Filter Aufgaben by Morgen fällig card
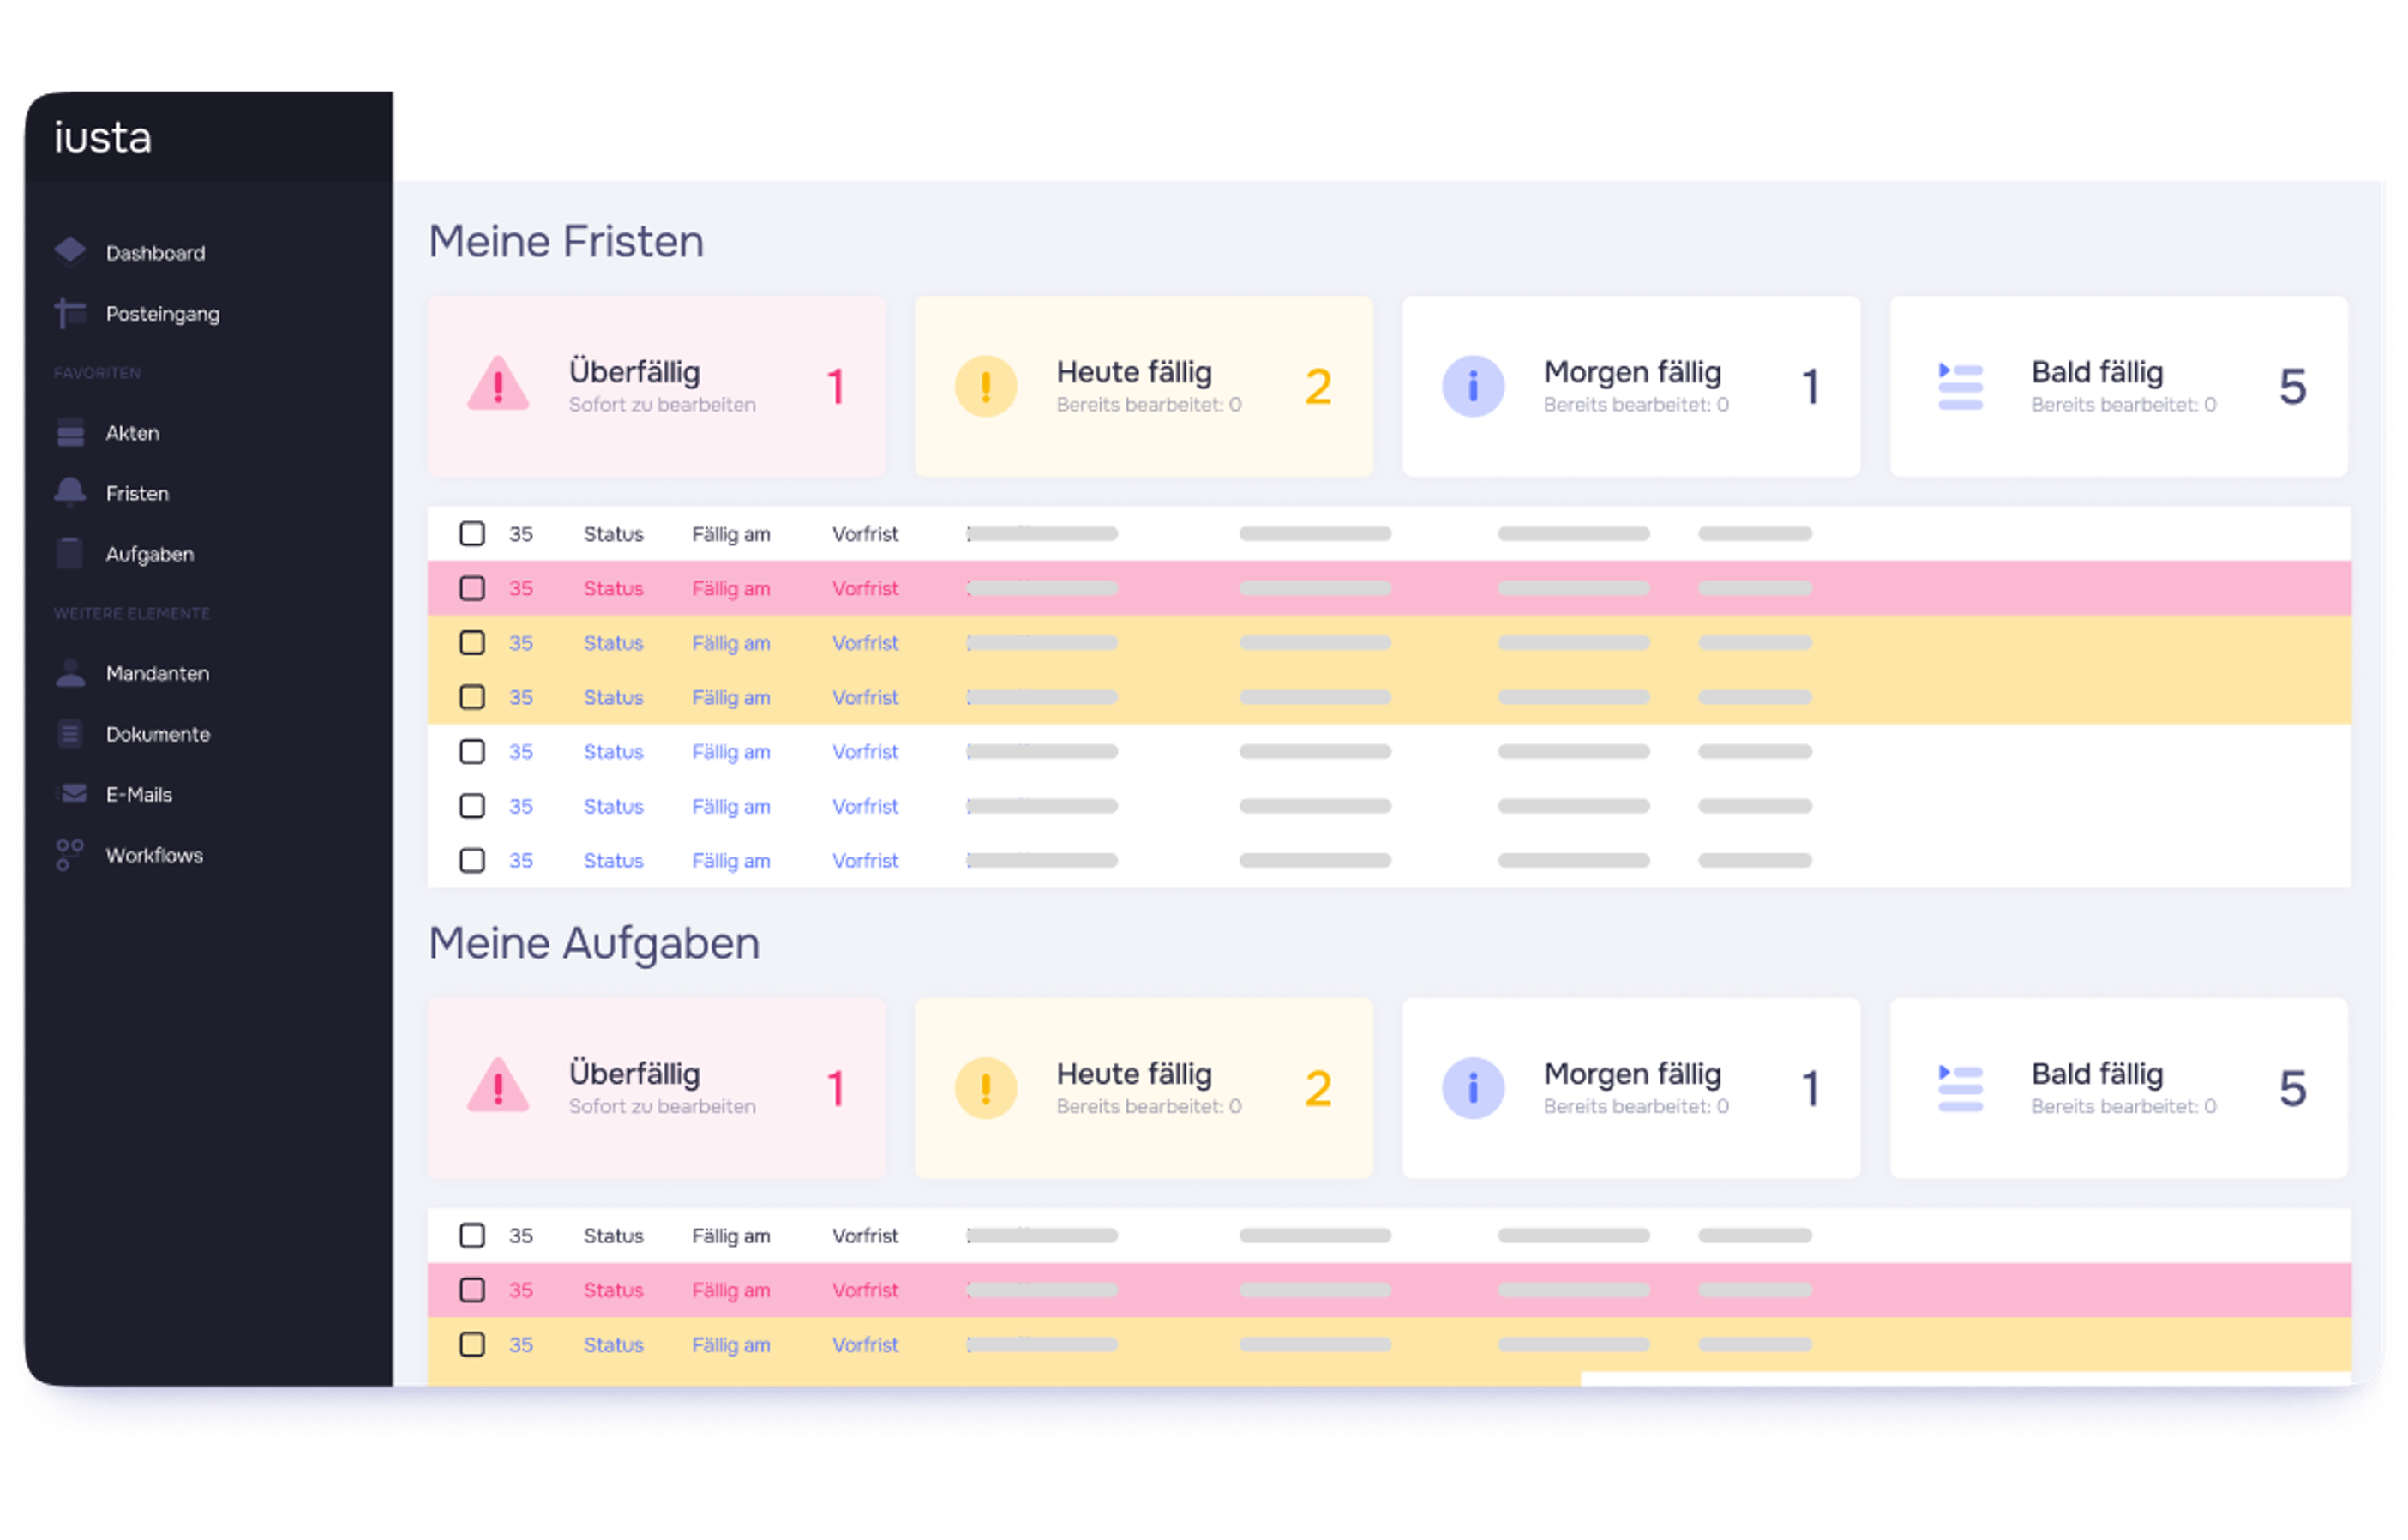Viewport: 2408px width, 1540px height. point(1631,1088)
